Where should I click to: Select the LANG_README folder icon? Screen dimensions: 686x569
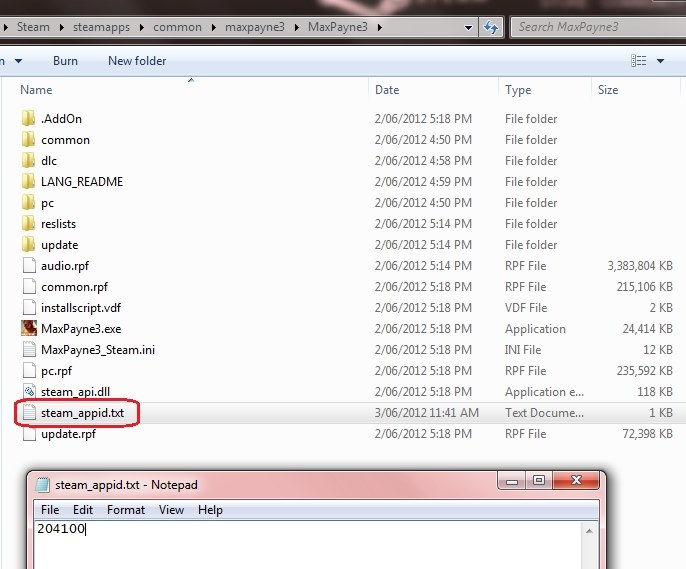coord(28,182)
